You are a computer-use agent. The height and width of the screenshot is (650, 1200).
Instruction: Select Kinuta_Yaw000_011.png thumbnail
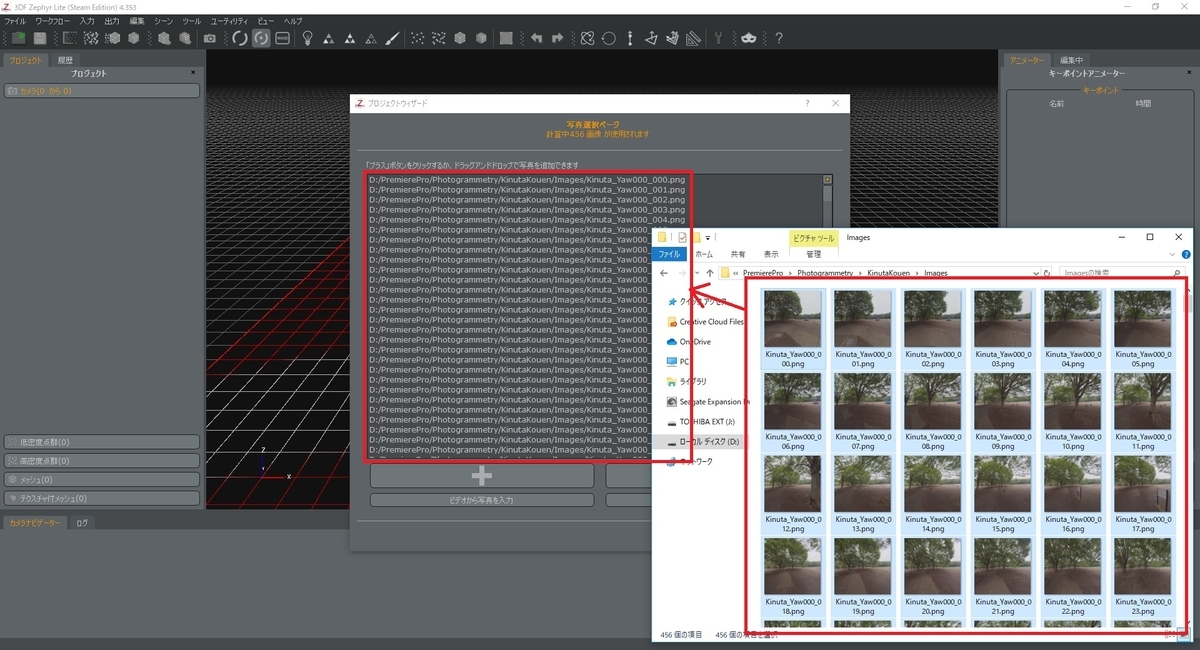click(x=1143, y=413)
